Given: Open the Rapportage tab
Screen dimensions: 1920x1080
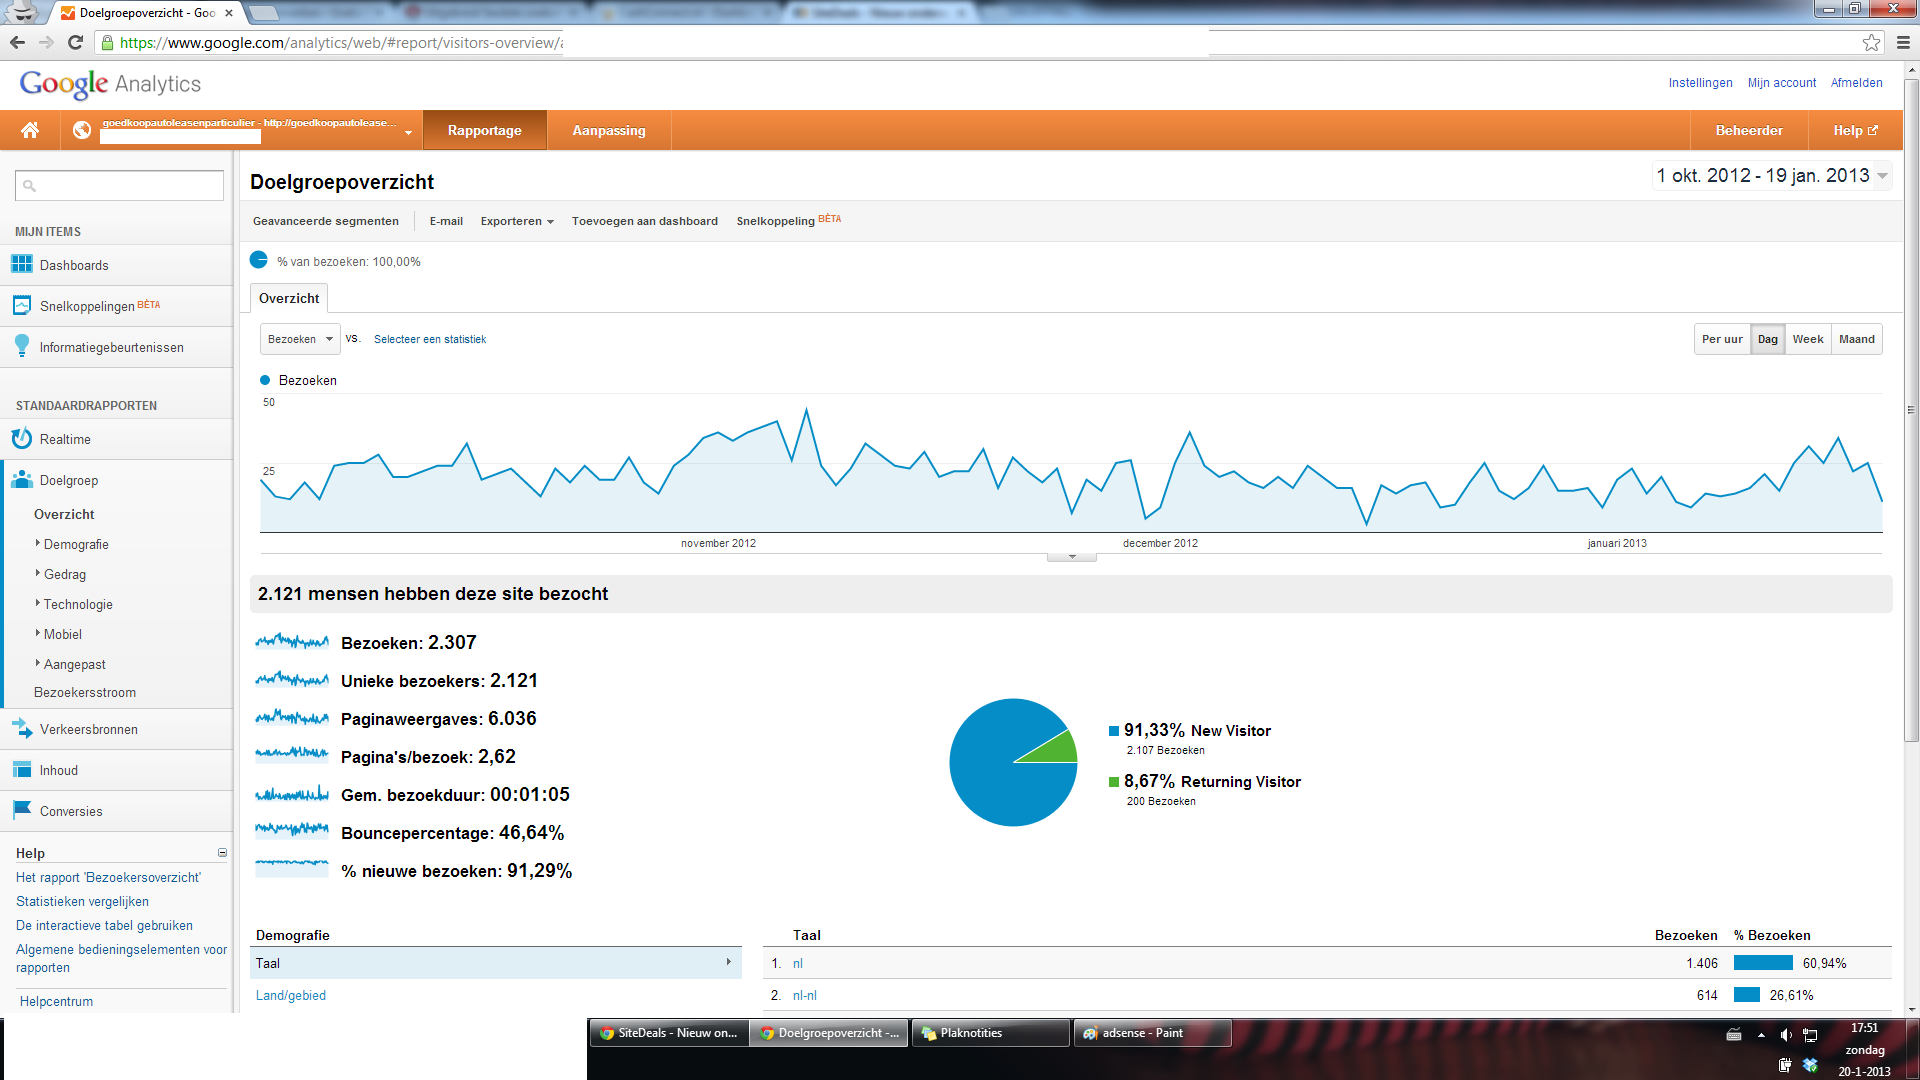Looking at the screenshot, I should (x=485, y=130).
